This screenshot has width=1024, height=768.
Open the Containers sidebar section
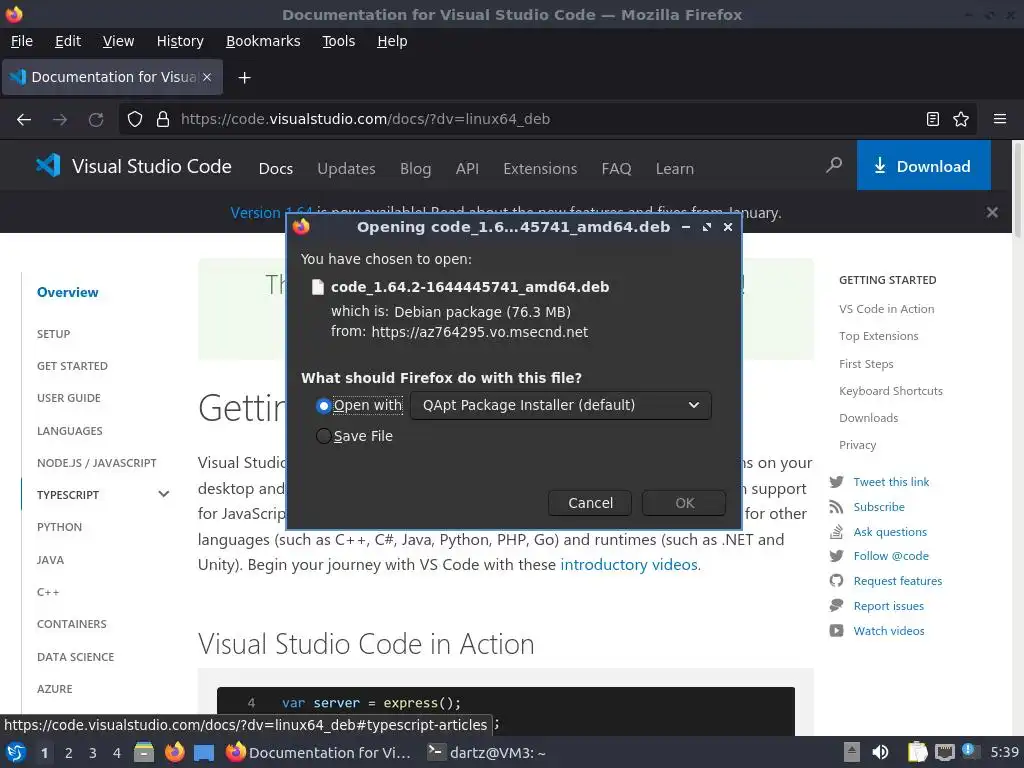[x=71, y=624]
